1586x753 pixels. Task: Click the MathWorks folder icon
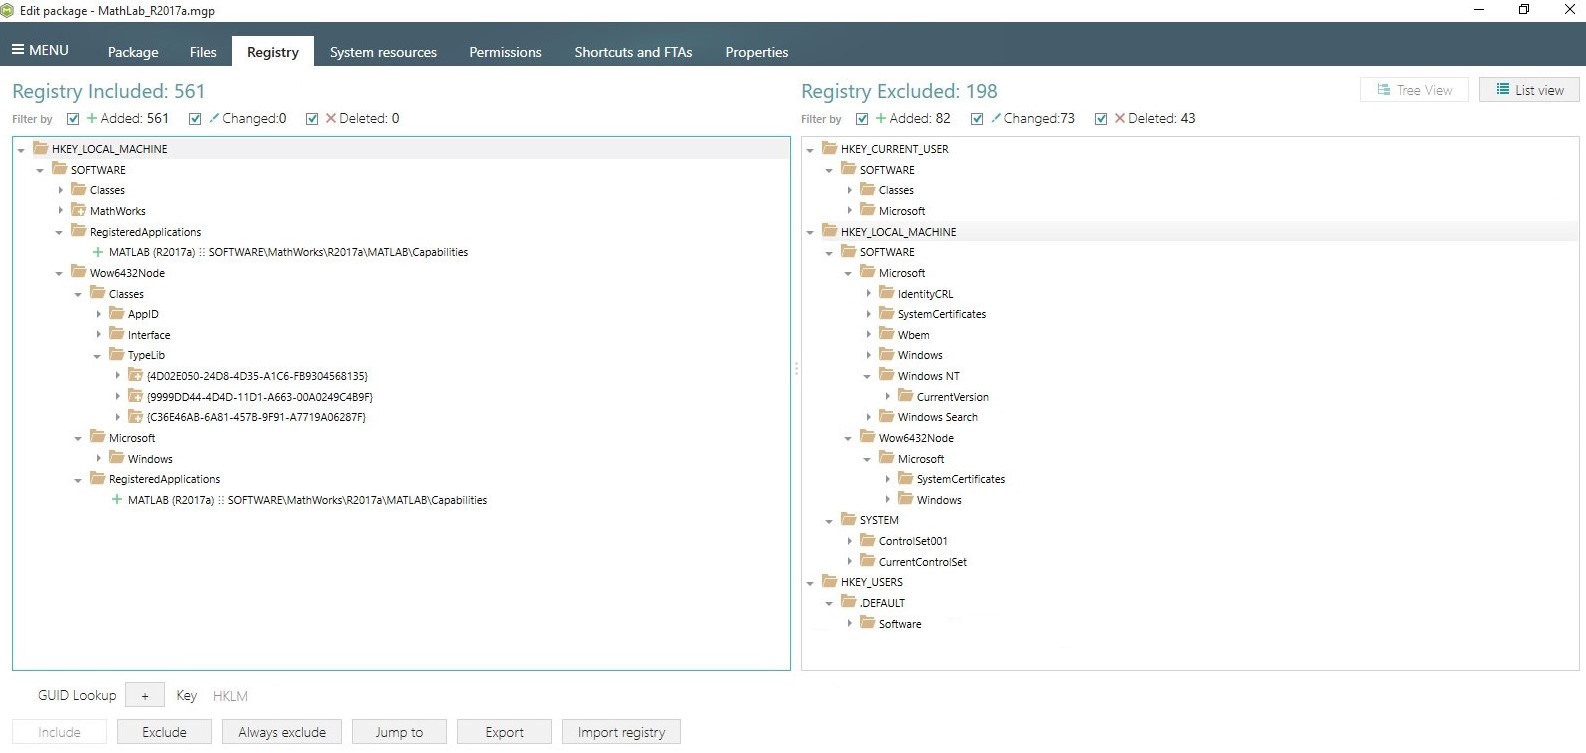[78, 210]
